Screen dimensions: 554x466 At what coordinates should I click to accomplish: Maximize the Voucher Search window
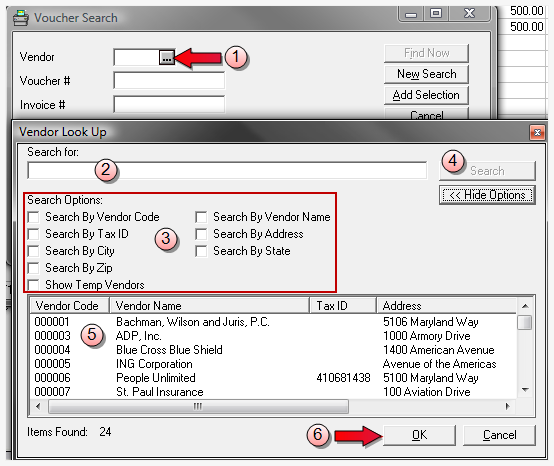coord(436,13)
